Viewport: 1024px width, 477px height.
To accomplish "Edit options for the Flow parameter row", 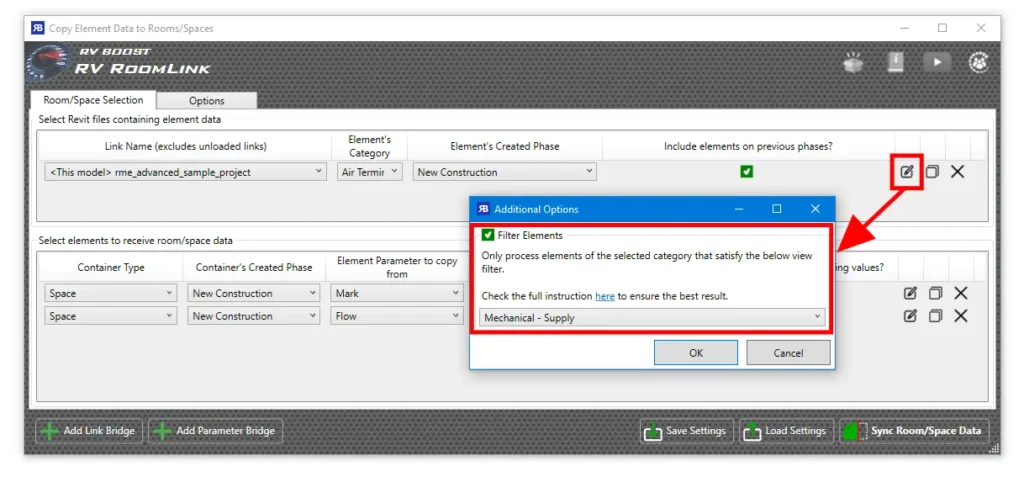I will [910, 316].
